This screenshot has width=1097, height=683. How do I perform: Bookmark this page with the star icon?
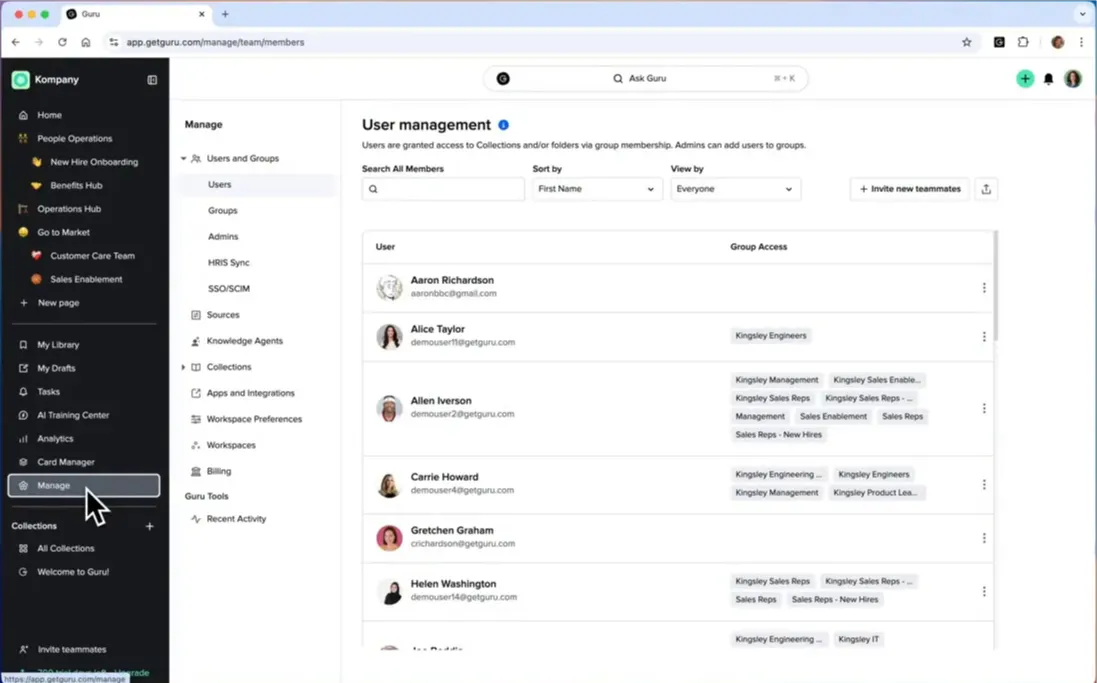(966, 42)
